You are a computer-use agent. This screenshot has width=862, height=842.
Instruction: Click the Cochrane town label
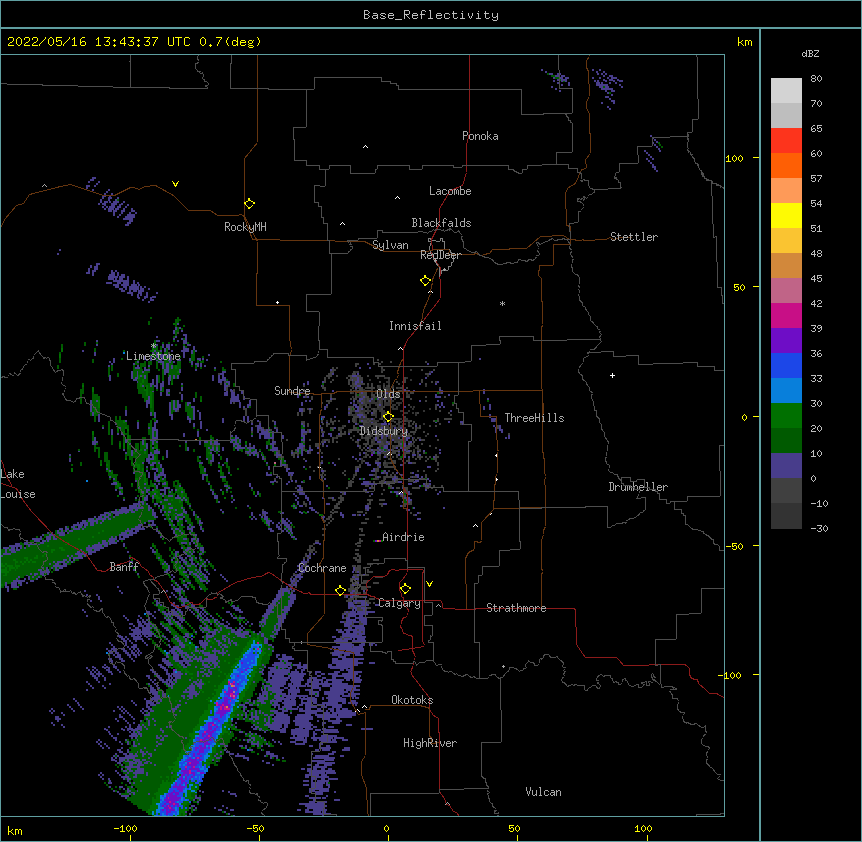[322, 568]
